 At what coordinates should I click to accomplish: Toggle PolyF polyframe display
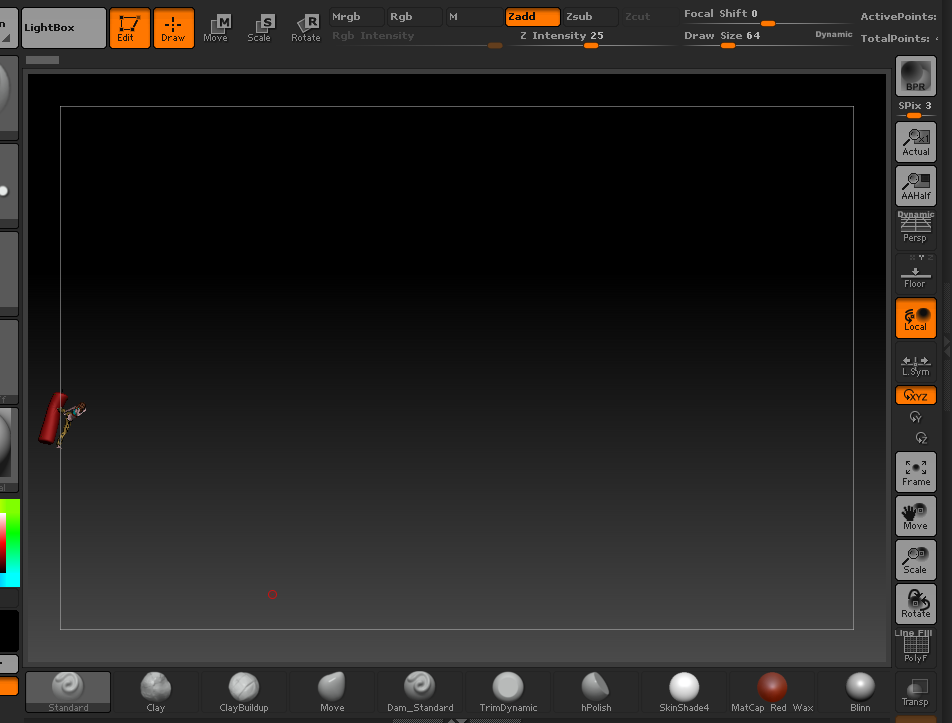(916, 647)
